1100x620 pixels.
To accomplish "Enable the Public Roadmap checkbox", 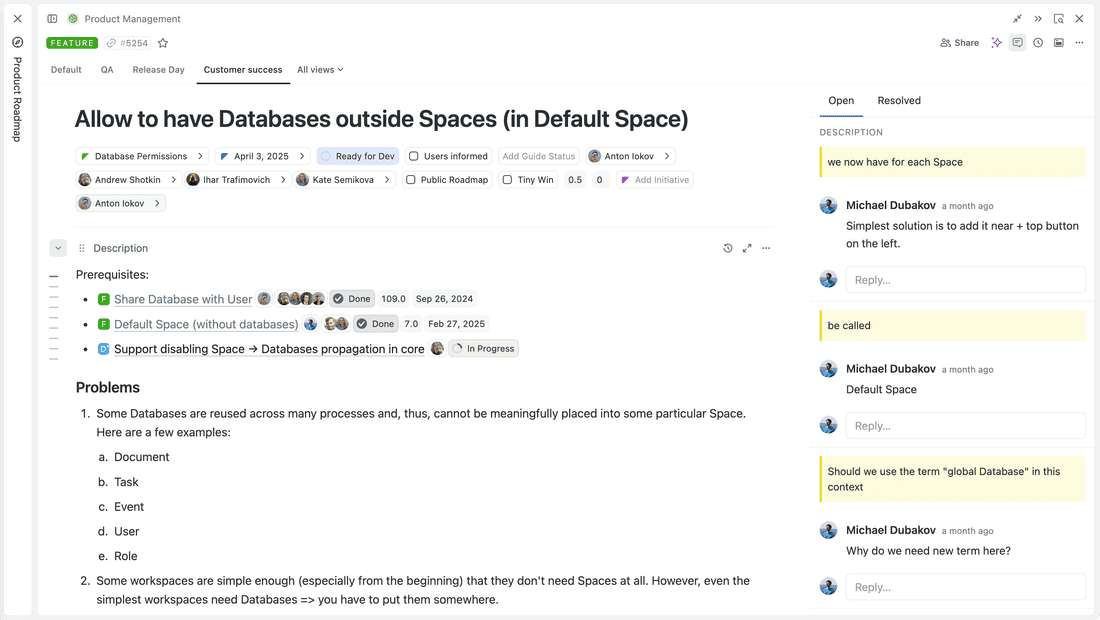I will (x=411, y=180).
